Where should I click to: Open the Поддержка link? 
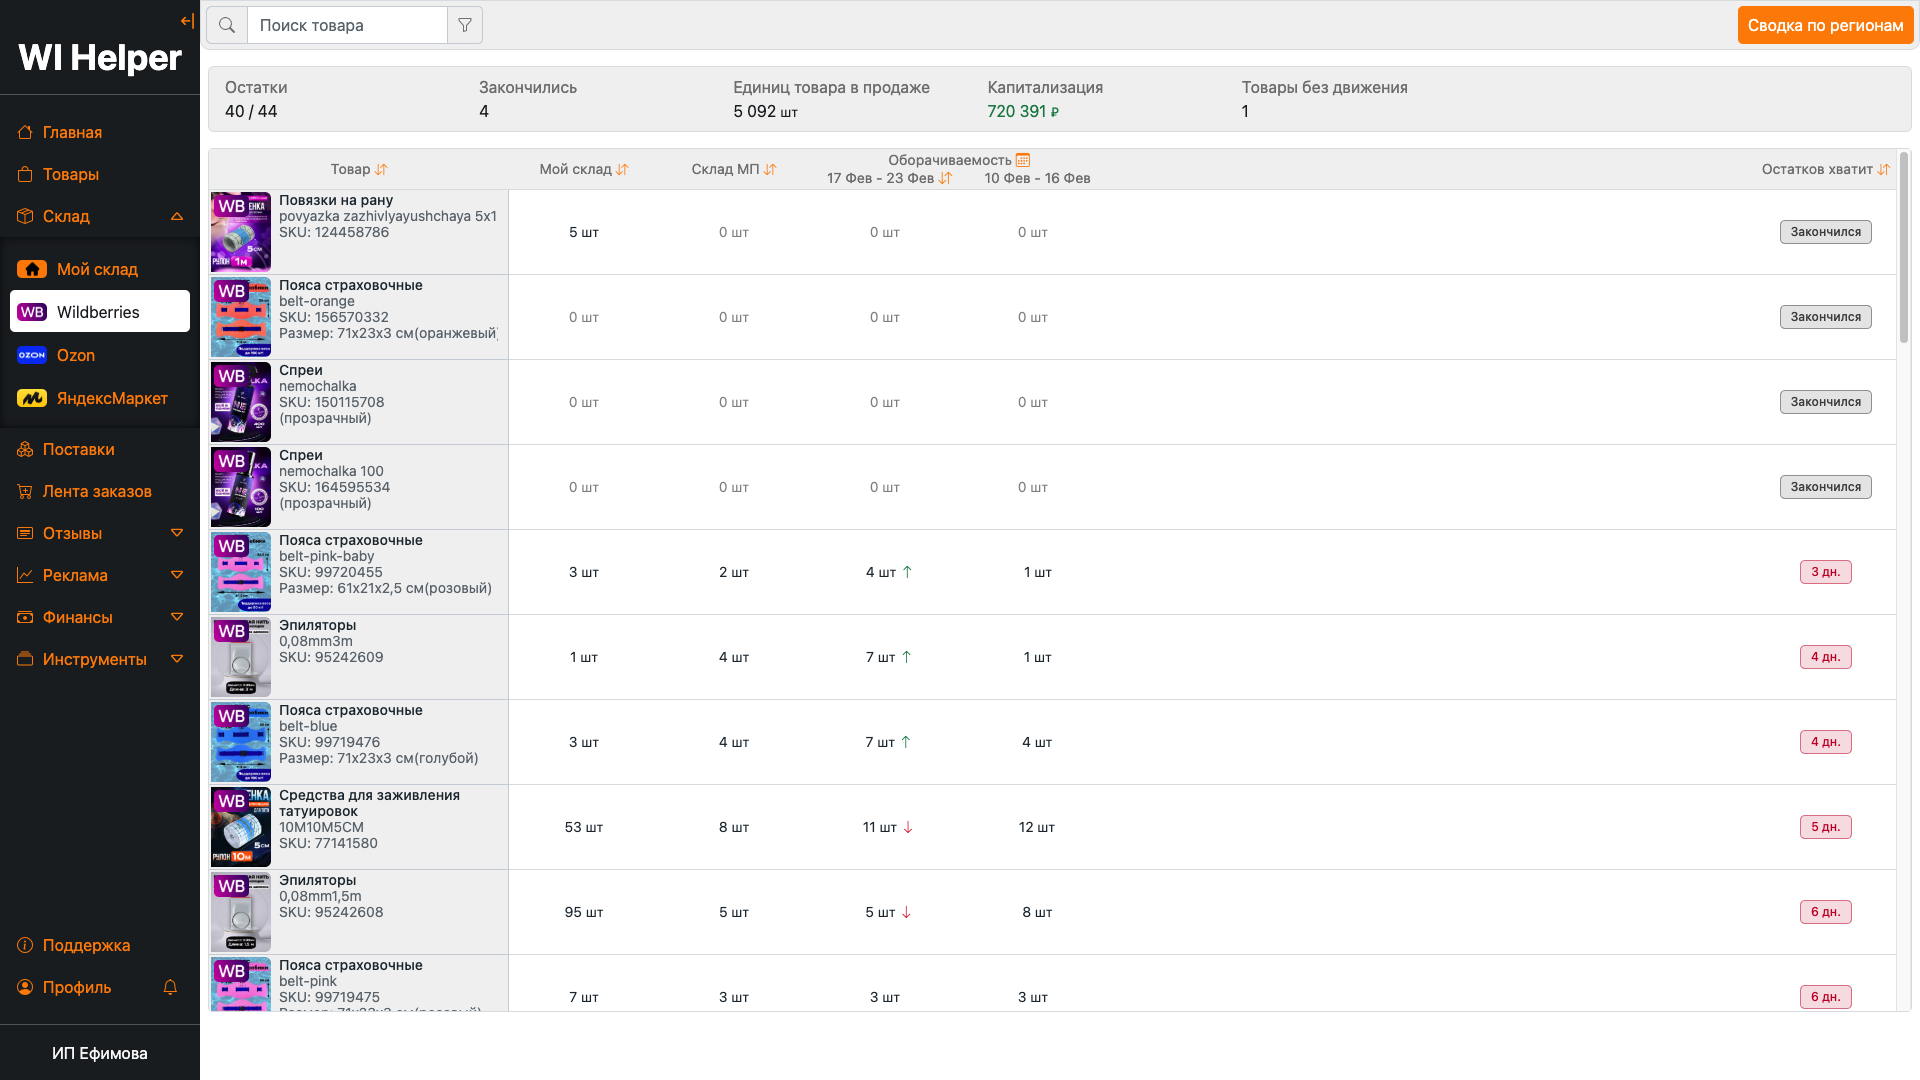86,945
